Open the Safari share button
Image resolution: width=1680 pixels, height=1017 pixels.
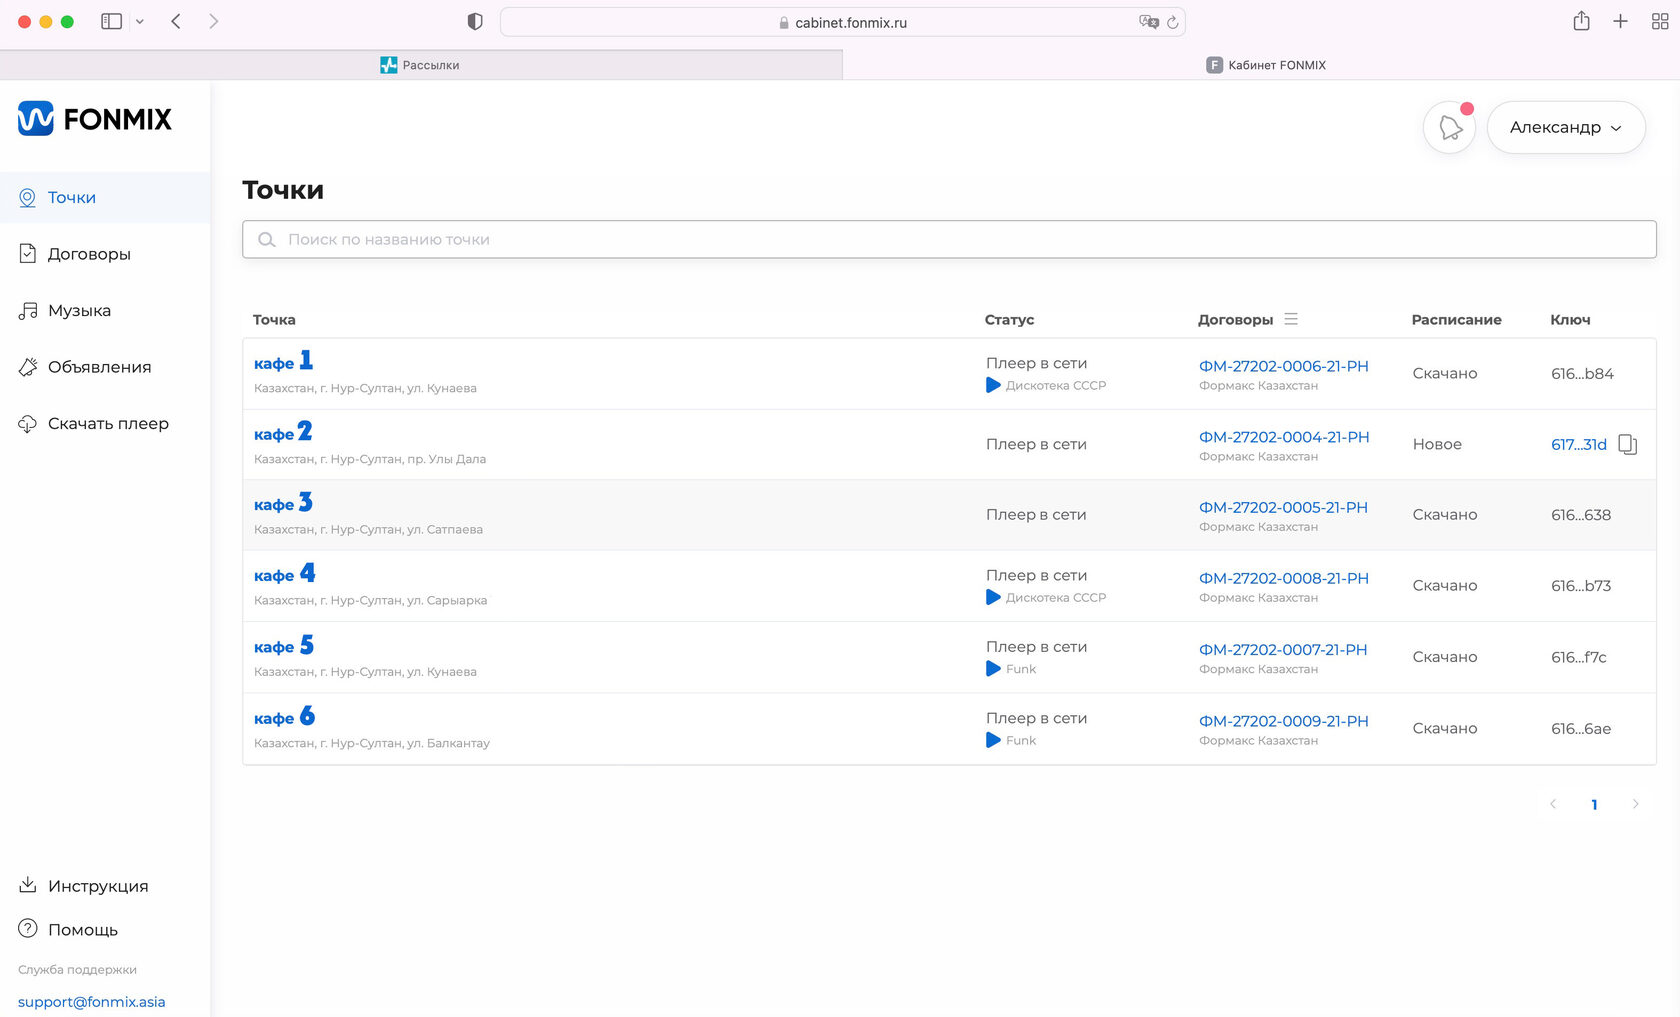pos(1581,21)
